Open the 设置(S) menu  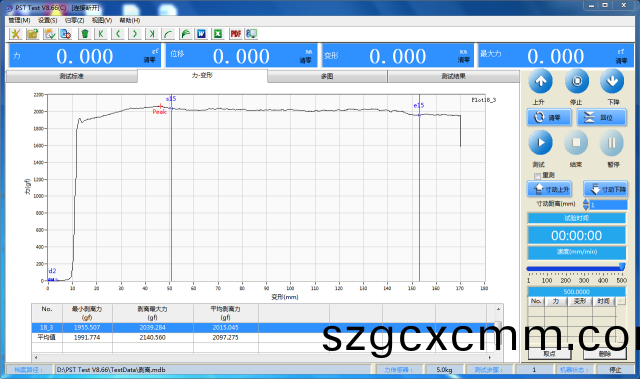pos(47,20)
